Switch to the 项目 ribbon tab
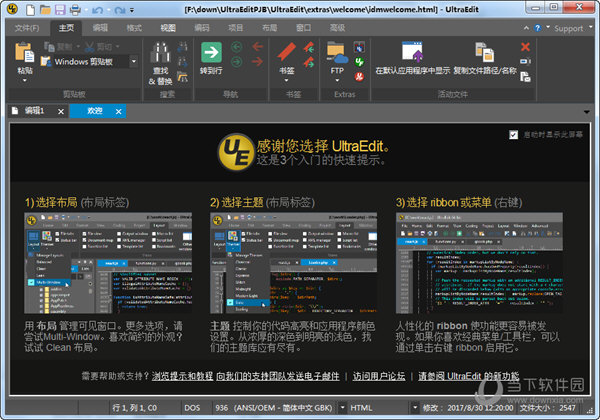Screen dimensions: 600x420 236,28
